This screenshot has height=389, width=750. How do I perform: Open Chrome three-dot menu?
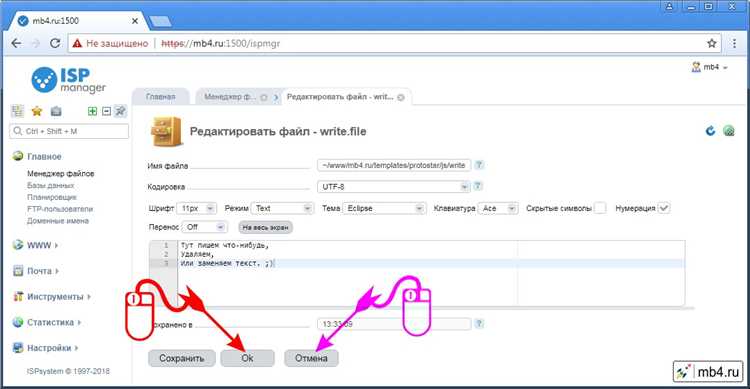(734, 44)
